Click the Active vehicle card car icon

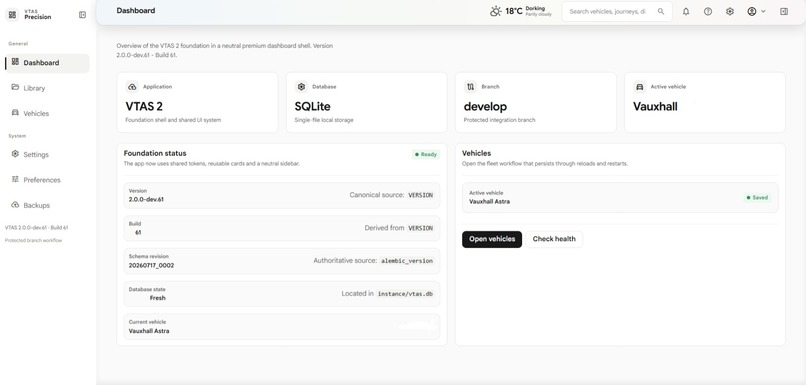coord(639,87)
